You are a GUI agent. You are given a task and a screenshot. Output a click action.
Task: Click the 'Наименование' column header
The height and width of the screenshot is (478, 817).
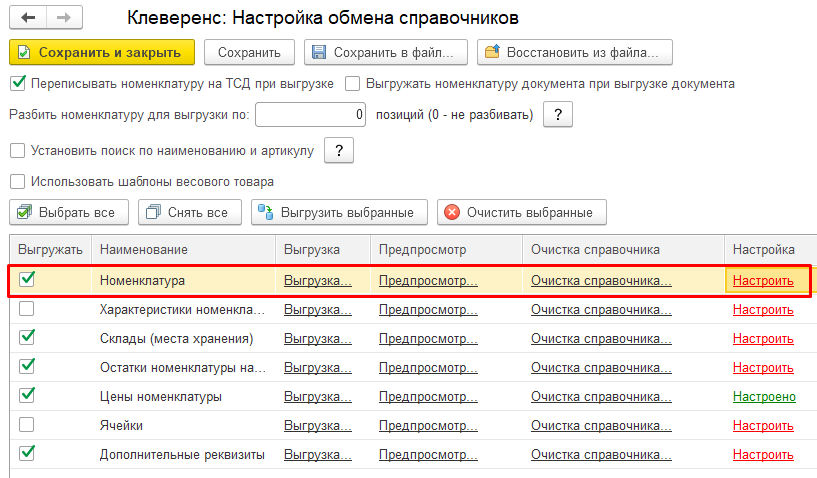[x=183, y=250]
